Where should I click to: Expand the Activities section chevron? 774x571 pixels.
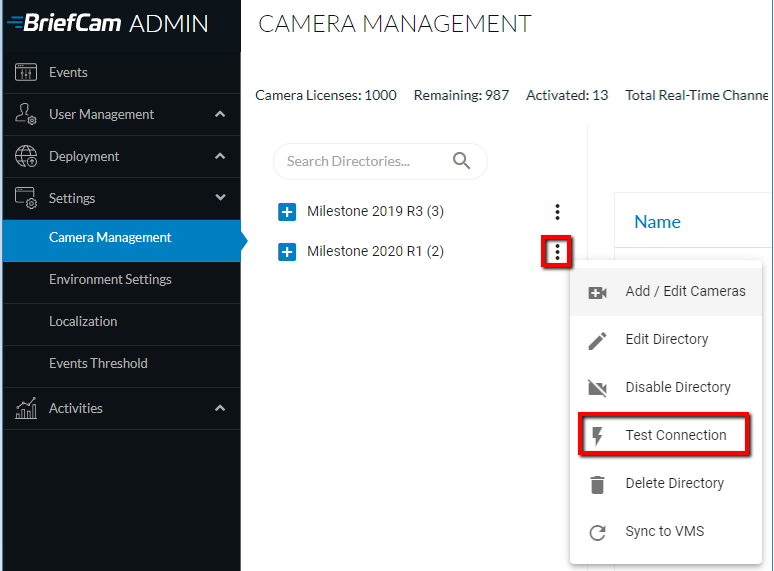click(x=220, y=408)
